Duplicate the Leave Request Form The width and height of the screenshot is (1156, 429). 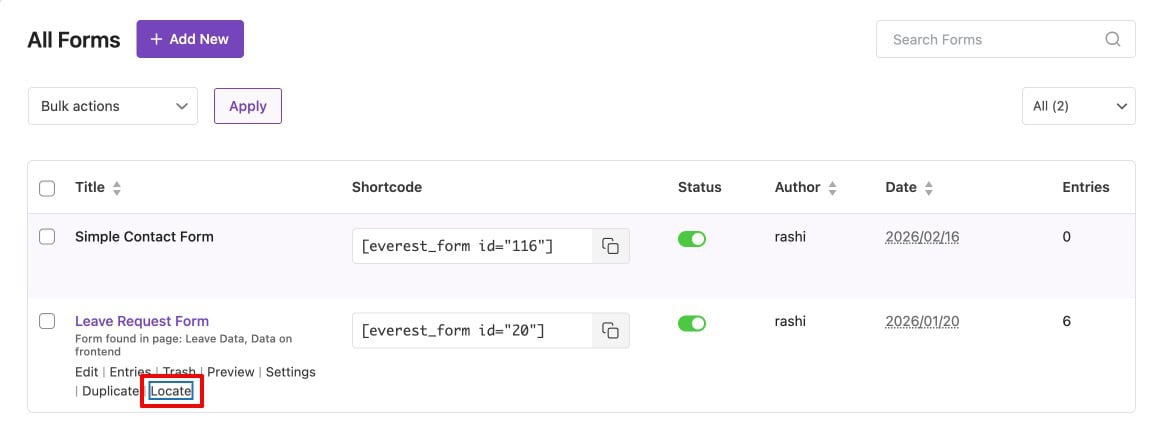pos(111,391)
